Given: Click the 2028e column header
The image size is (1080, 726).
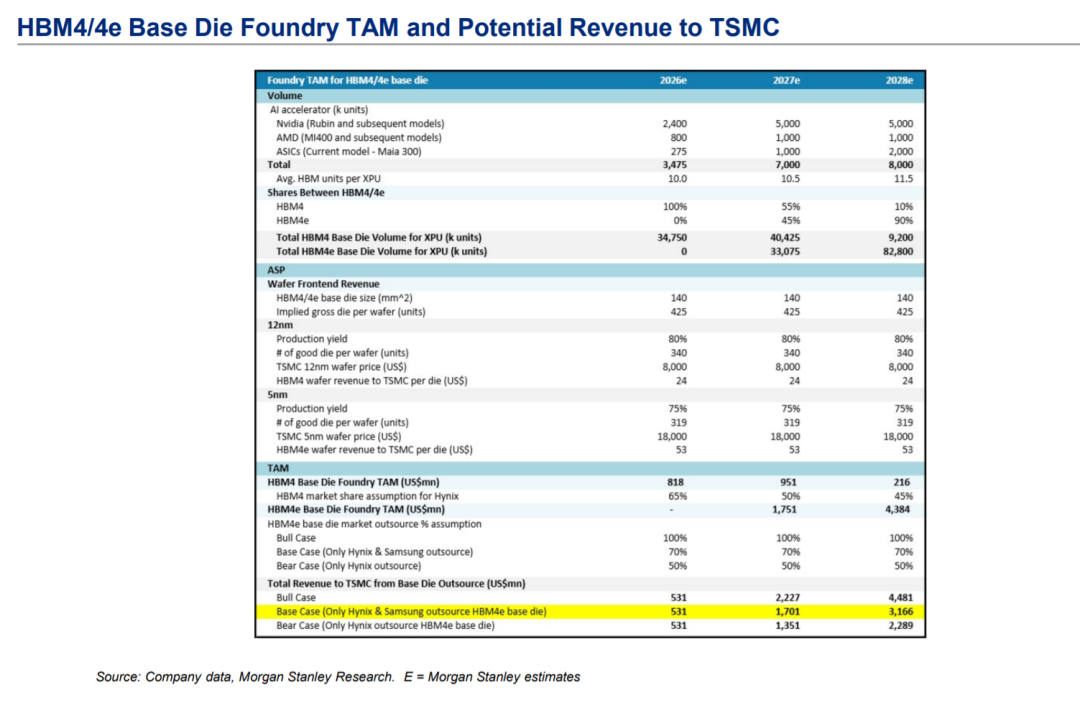Looking at the screenshot, I should click(899, 81).
